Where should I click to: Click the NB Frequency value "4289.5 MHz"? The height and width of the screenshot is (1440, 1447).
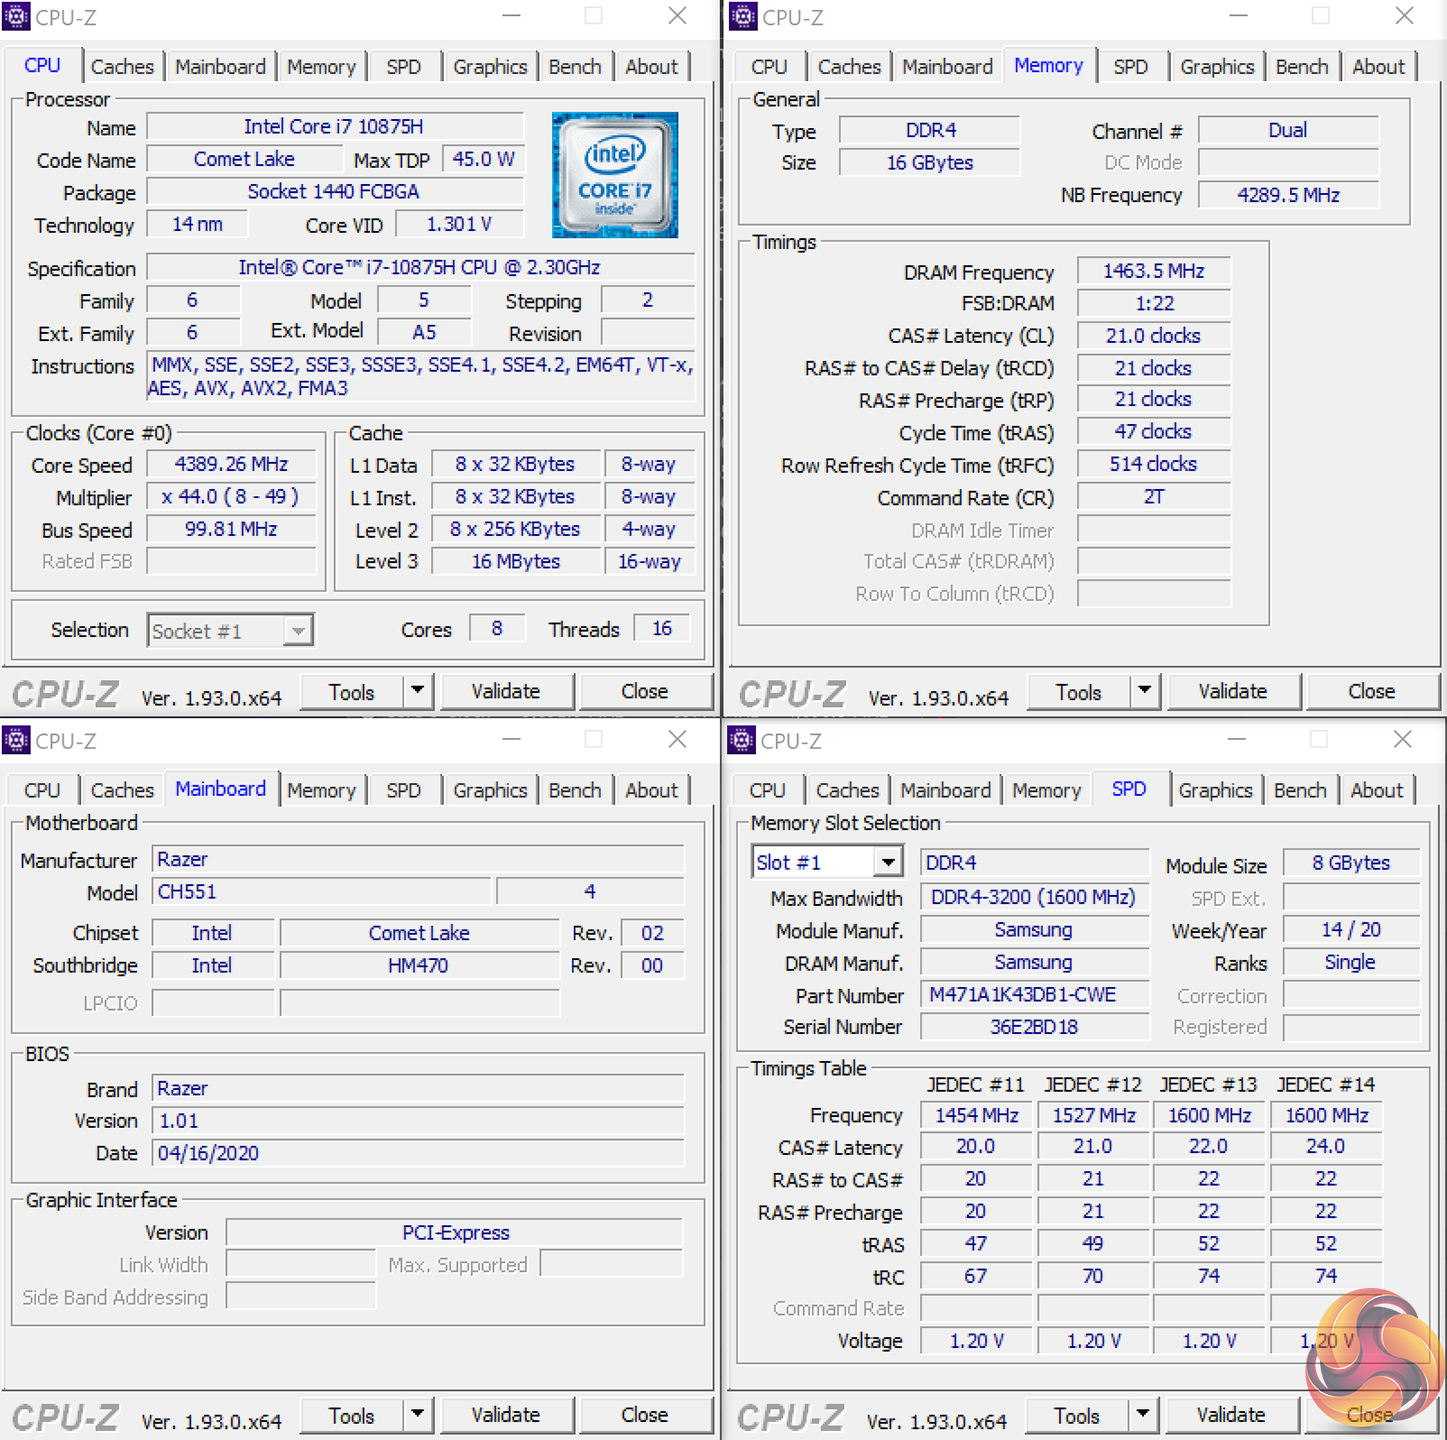point(1288,195)
